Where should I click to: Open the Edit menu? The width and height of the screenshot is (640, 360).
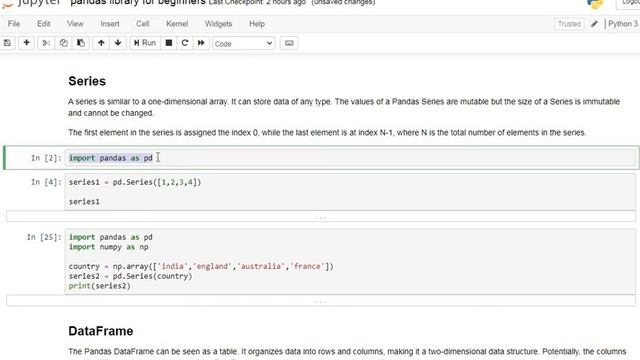(x=44, y=24)
